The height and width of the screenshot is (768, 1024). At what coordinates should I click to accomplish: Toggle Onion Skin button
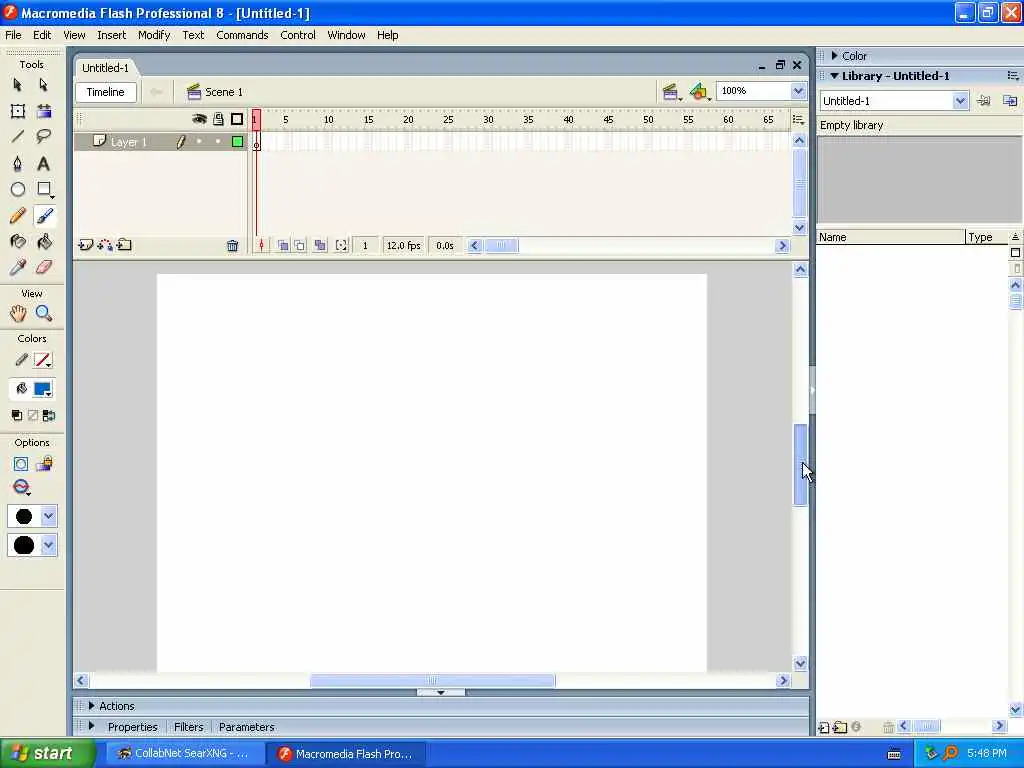tap(283, 246)
